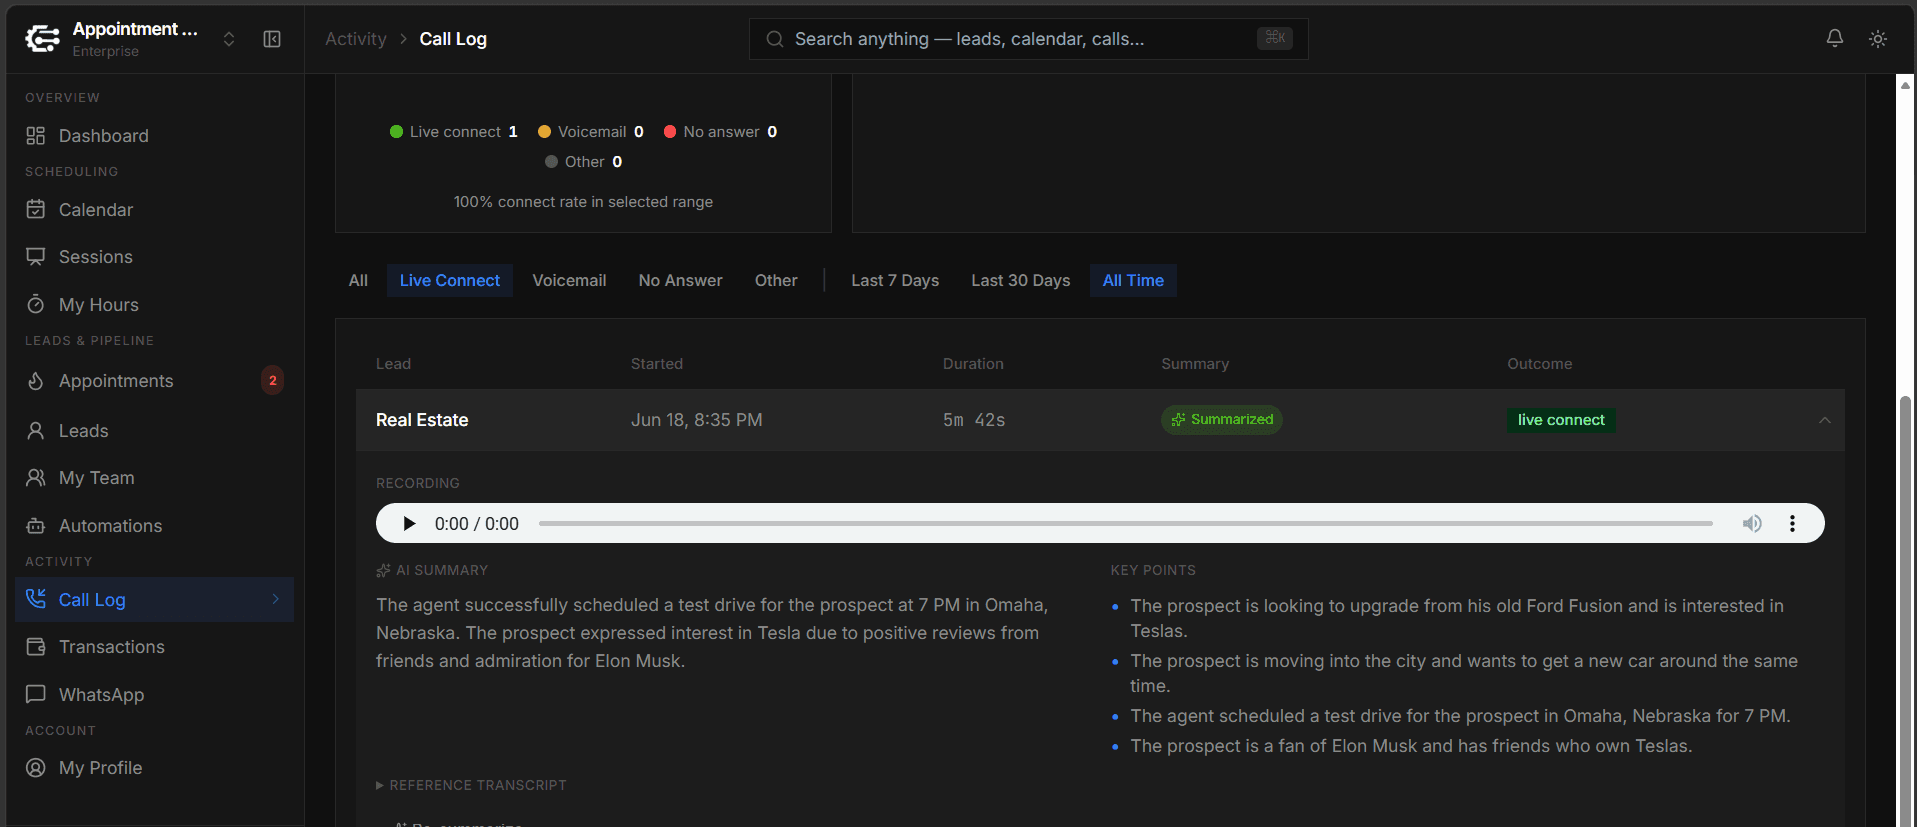Screen dimensions: 1917x827
Task: Open Transactions page
Action: point(154,647)
